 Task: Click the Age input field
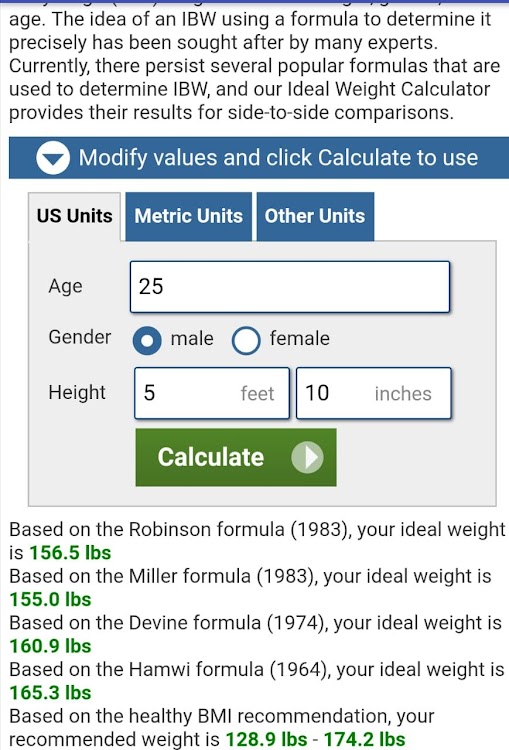click(x=290, y=287)
